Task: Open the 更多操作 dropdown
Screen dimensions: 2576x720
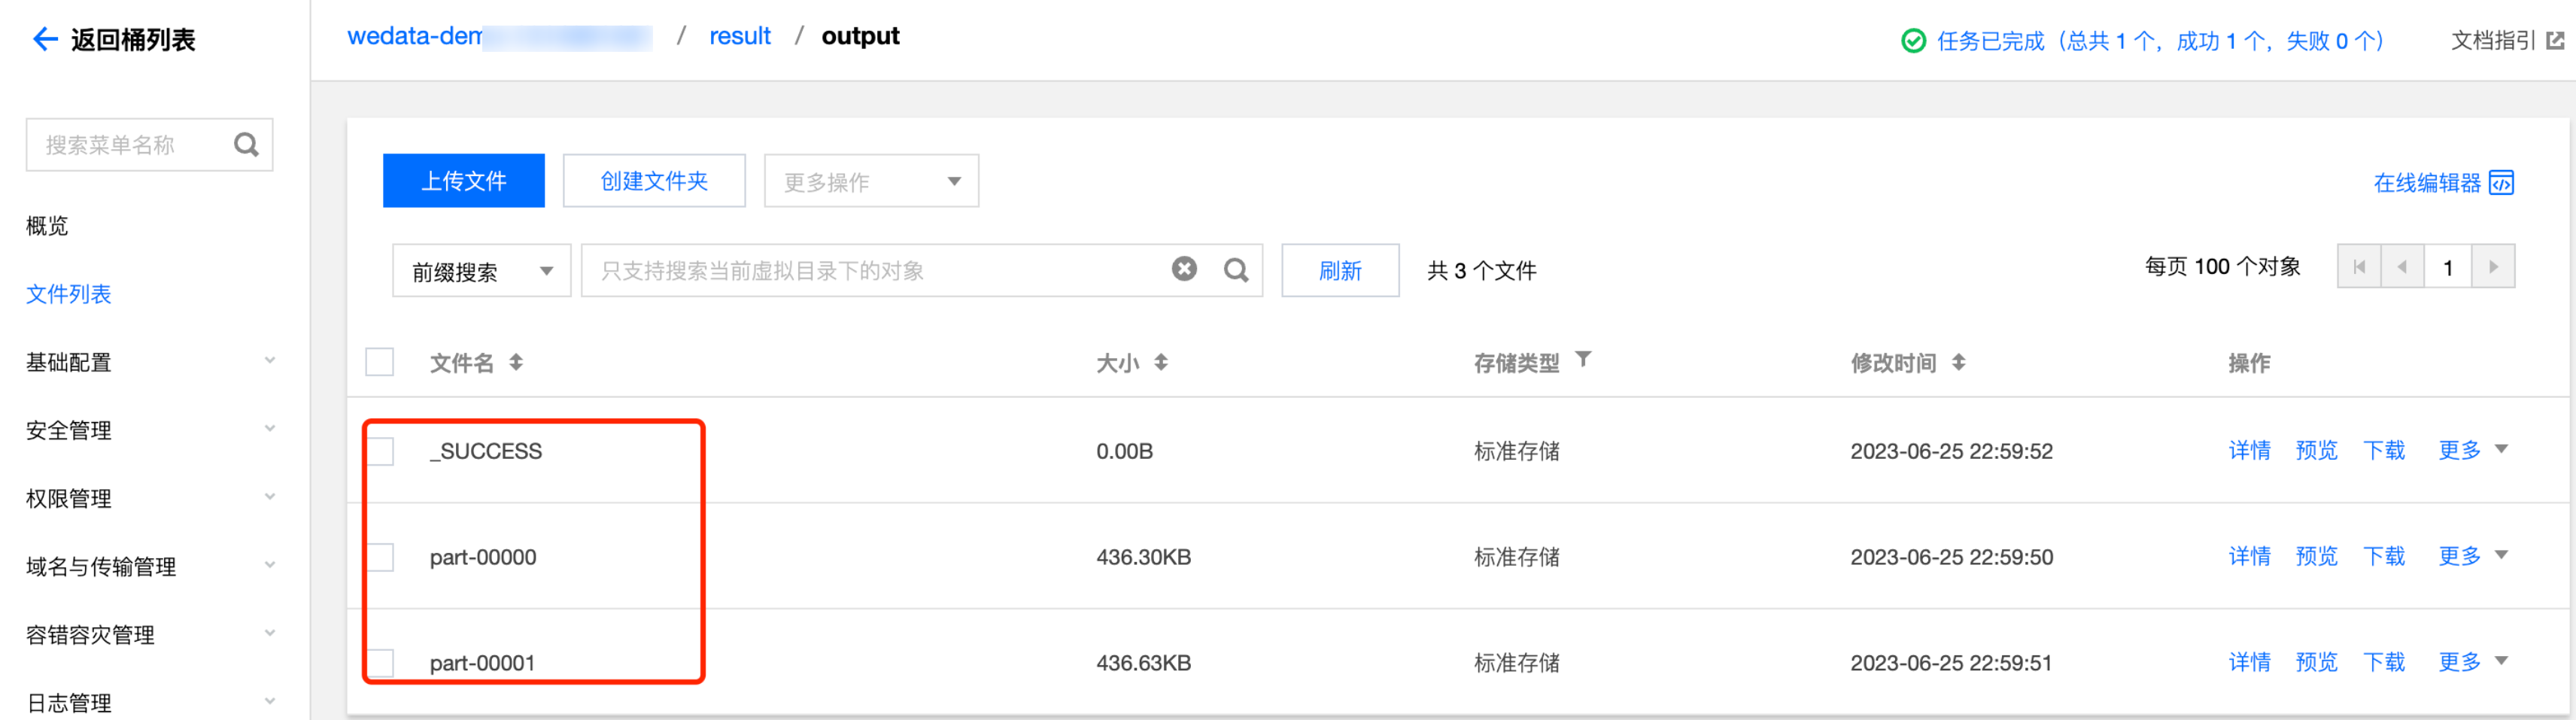Action: click(870, 181)
